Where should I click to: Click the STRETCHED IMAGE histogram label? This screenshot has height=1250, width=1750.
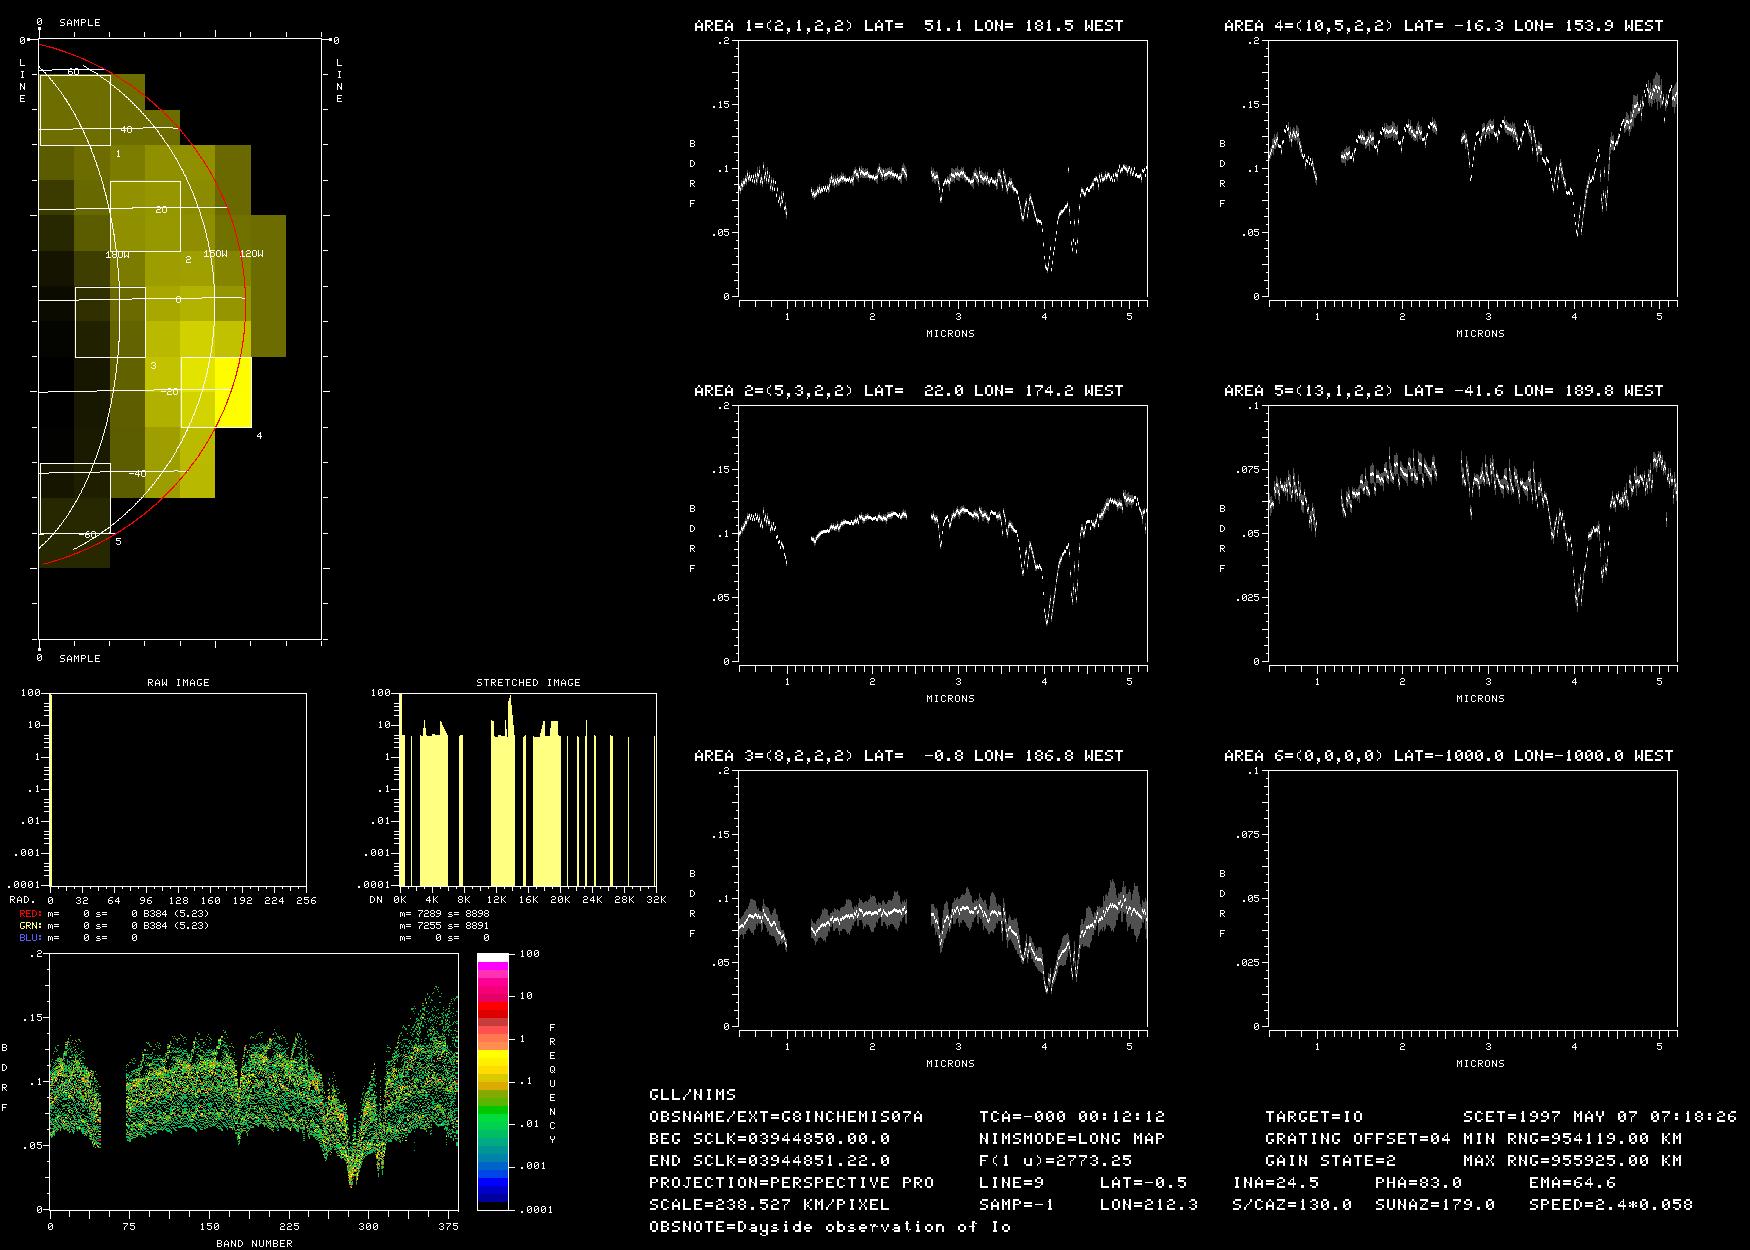[x=528, y=683]
